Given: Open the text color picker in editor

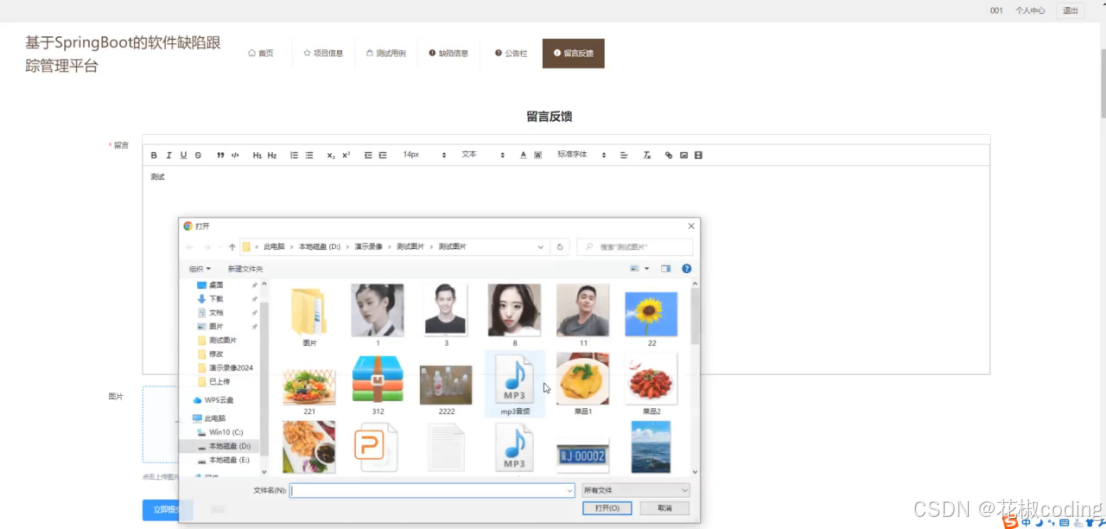Looking at the screenshot, I should (523, 155).
